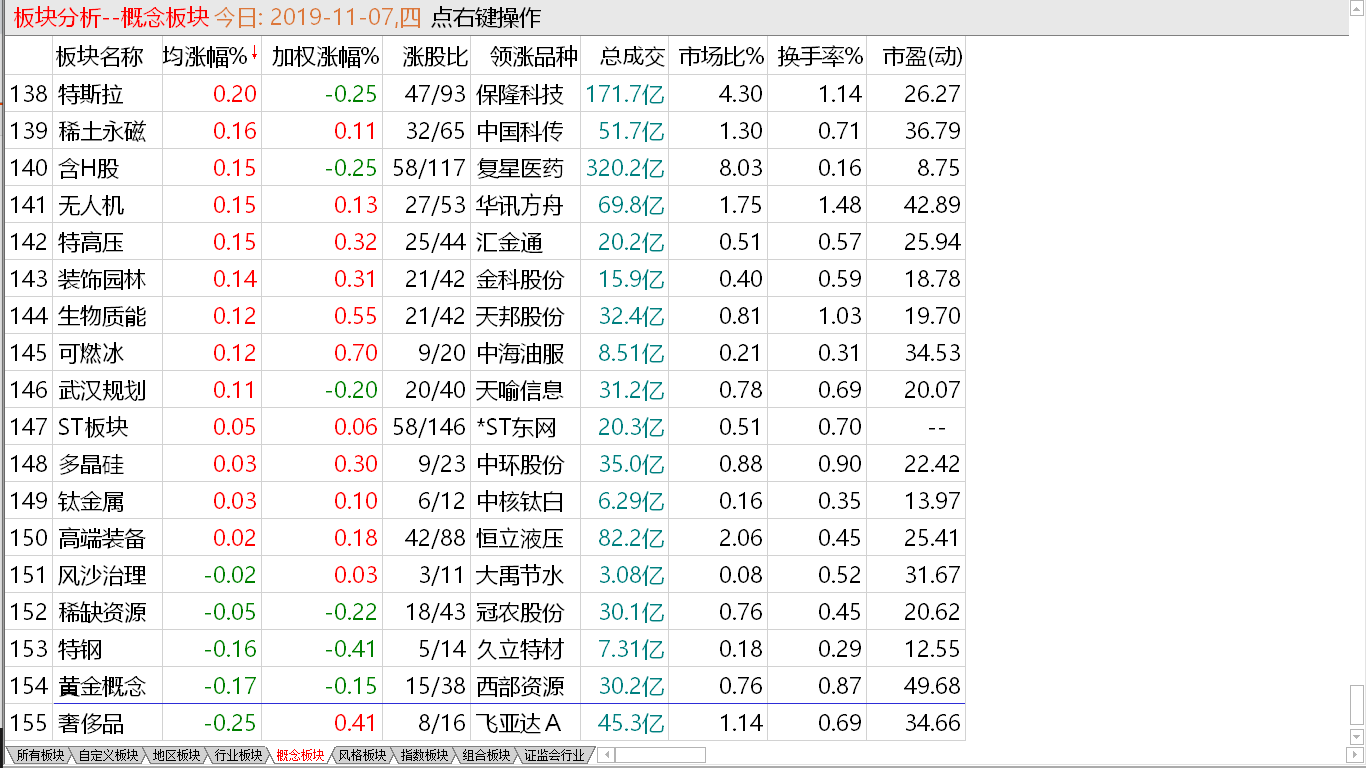Sort by the 加权涨幅% column header
The image size is (1366, 768).
tap(325, 57)
